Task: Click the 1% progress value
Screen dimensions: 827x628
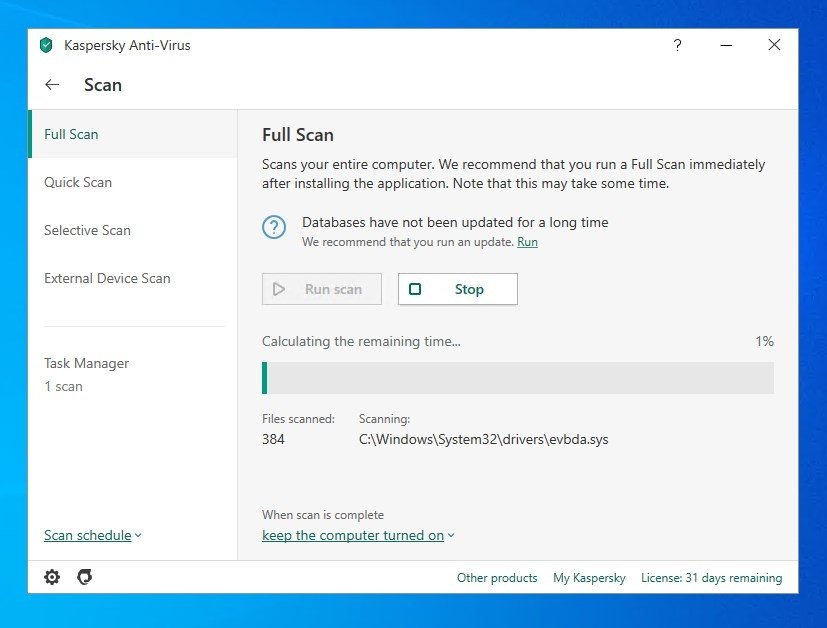Action: [x=764, y=341]
